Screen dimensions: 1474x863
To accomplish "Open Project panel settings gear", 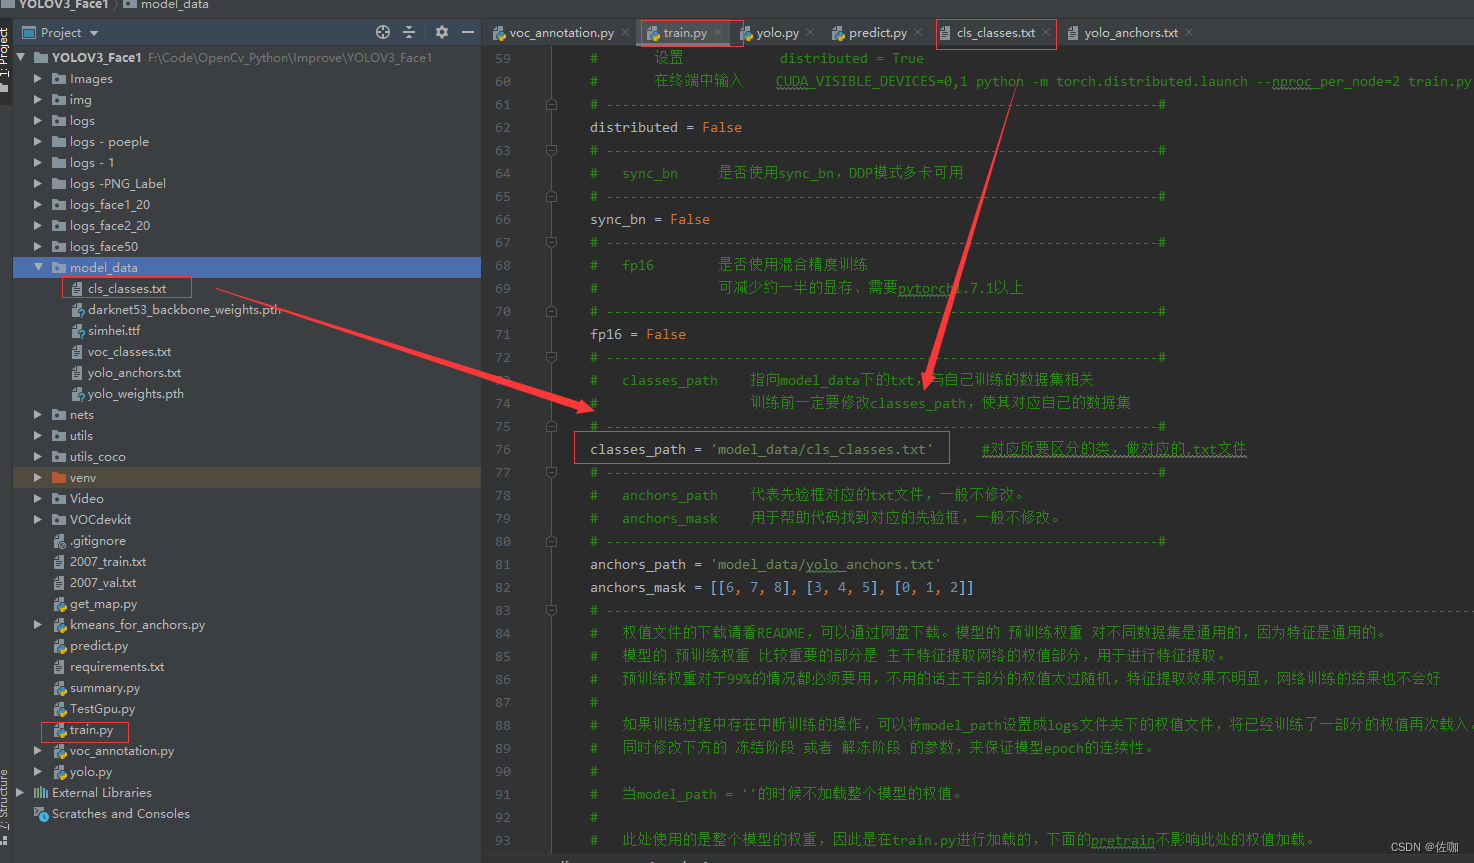I will (x=442, y=33).
